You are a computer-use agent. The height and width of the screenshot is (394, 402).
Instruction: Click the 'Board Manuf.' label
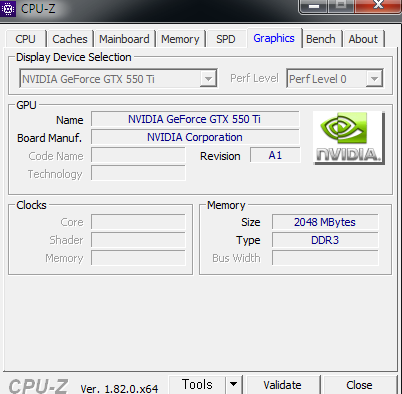pos(49,138)
